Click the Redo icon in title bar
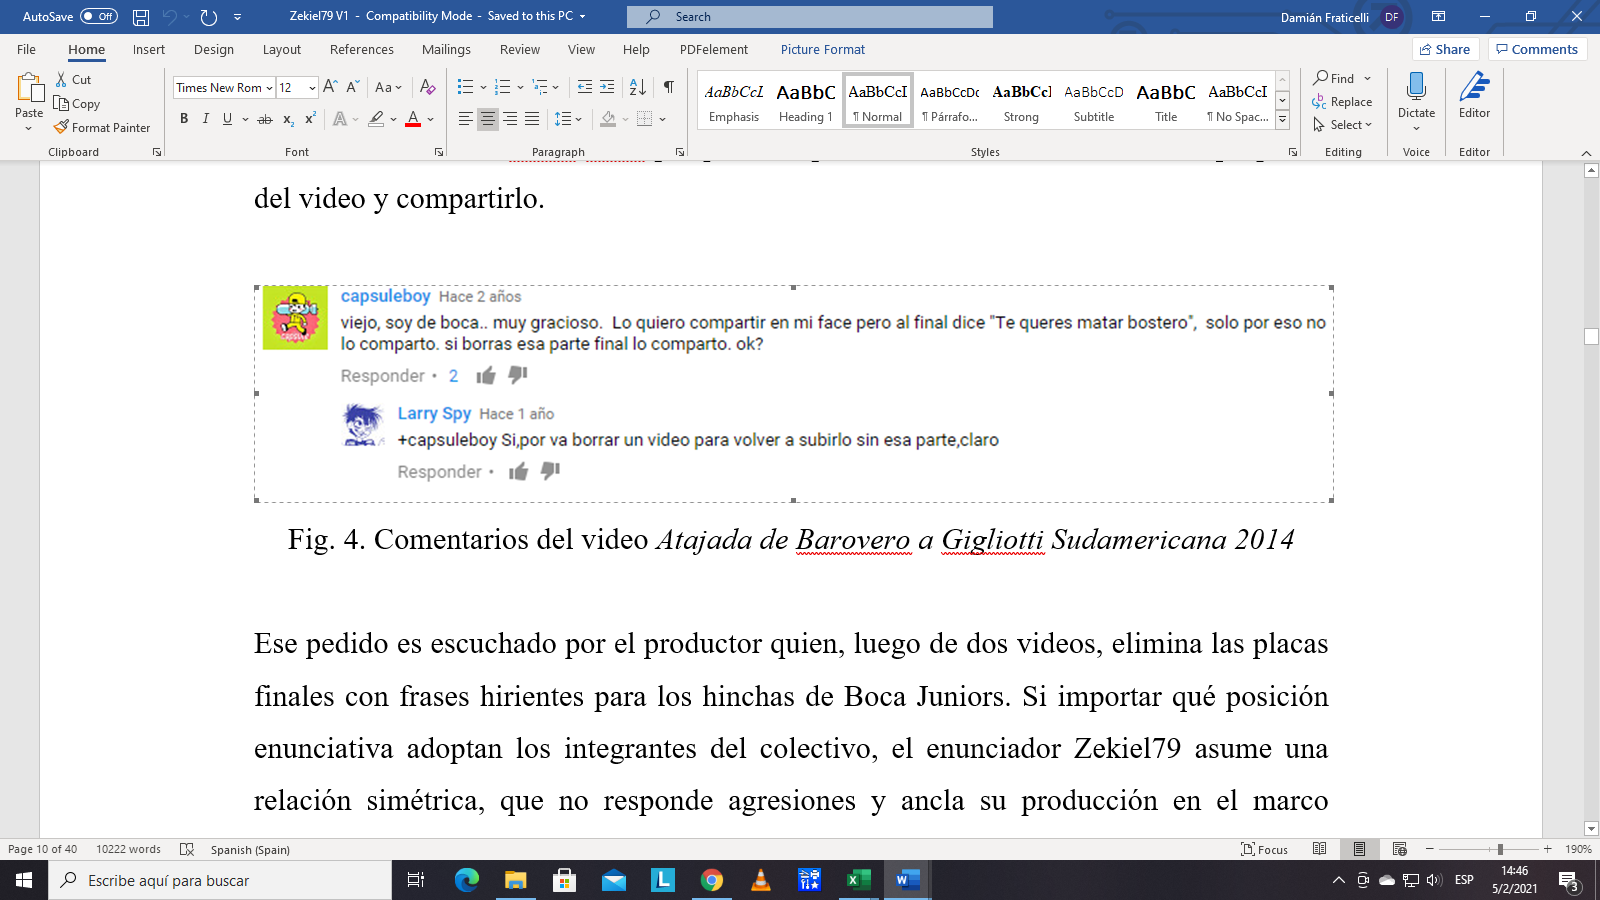The height and width of the screenshot is (900, 1600). coord(208,17)
